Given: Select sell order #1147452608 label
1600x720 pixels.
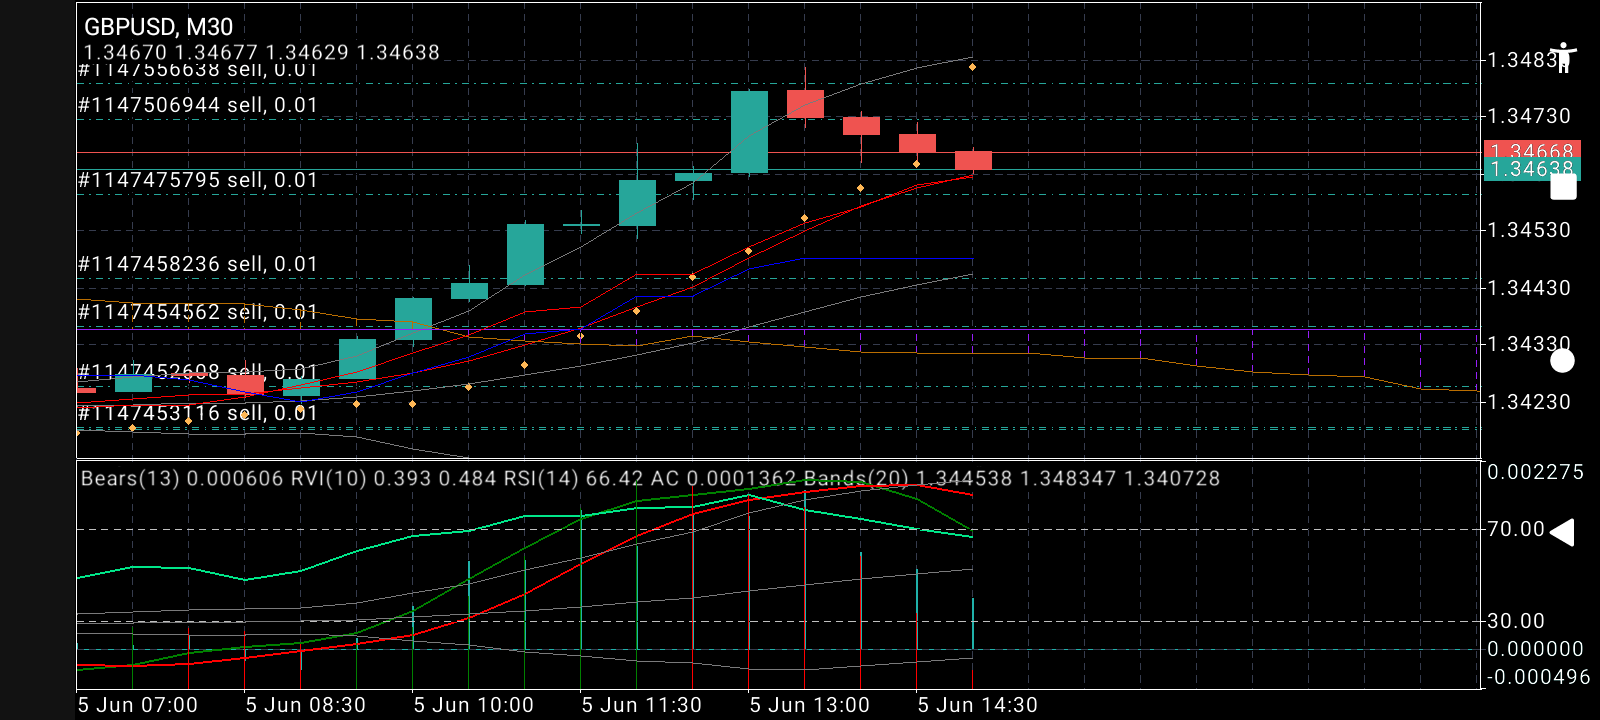Looking at the screenshot, I should click(x=198, y=372).
